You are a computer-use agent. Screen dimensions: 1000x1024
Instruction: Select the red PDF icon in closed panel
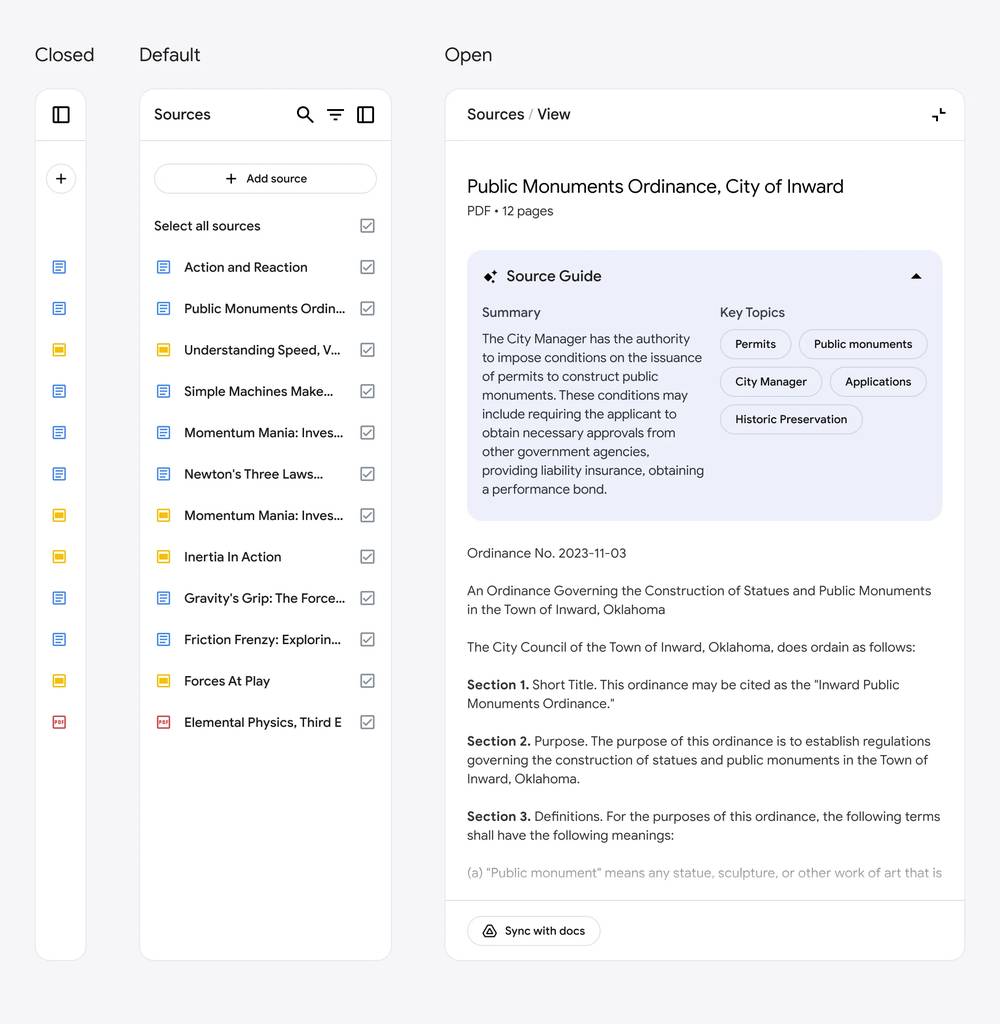59,722
